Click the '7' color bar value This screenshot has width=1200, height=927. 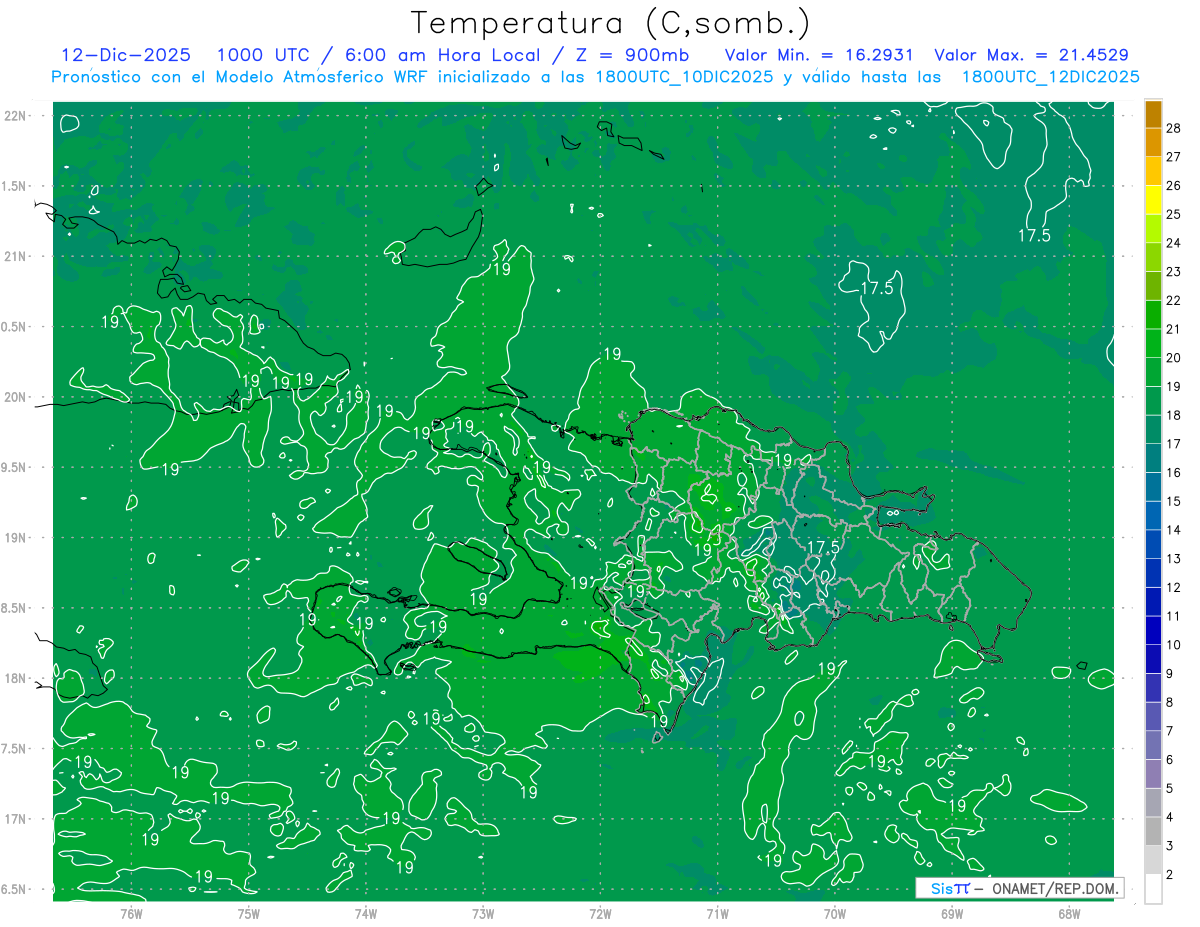point(1170,731)
